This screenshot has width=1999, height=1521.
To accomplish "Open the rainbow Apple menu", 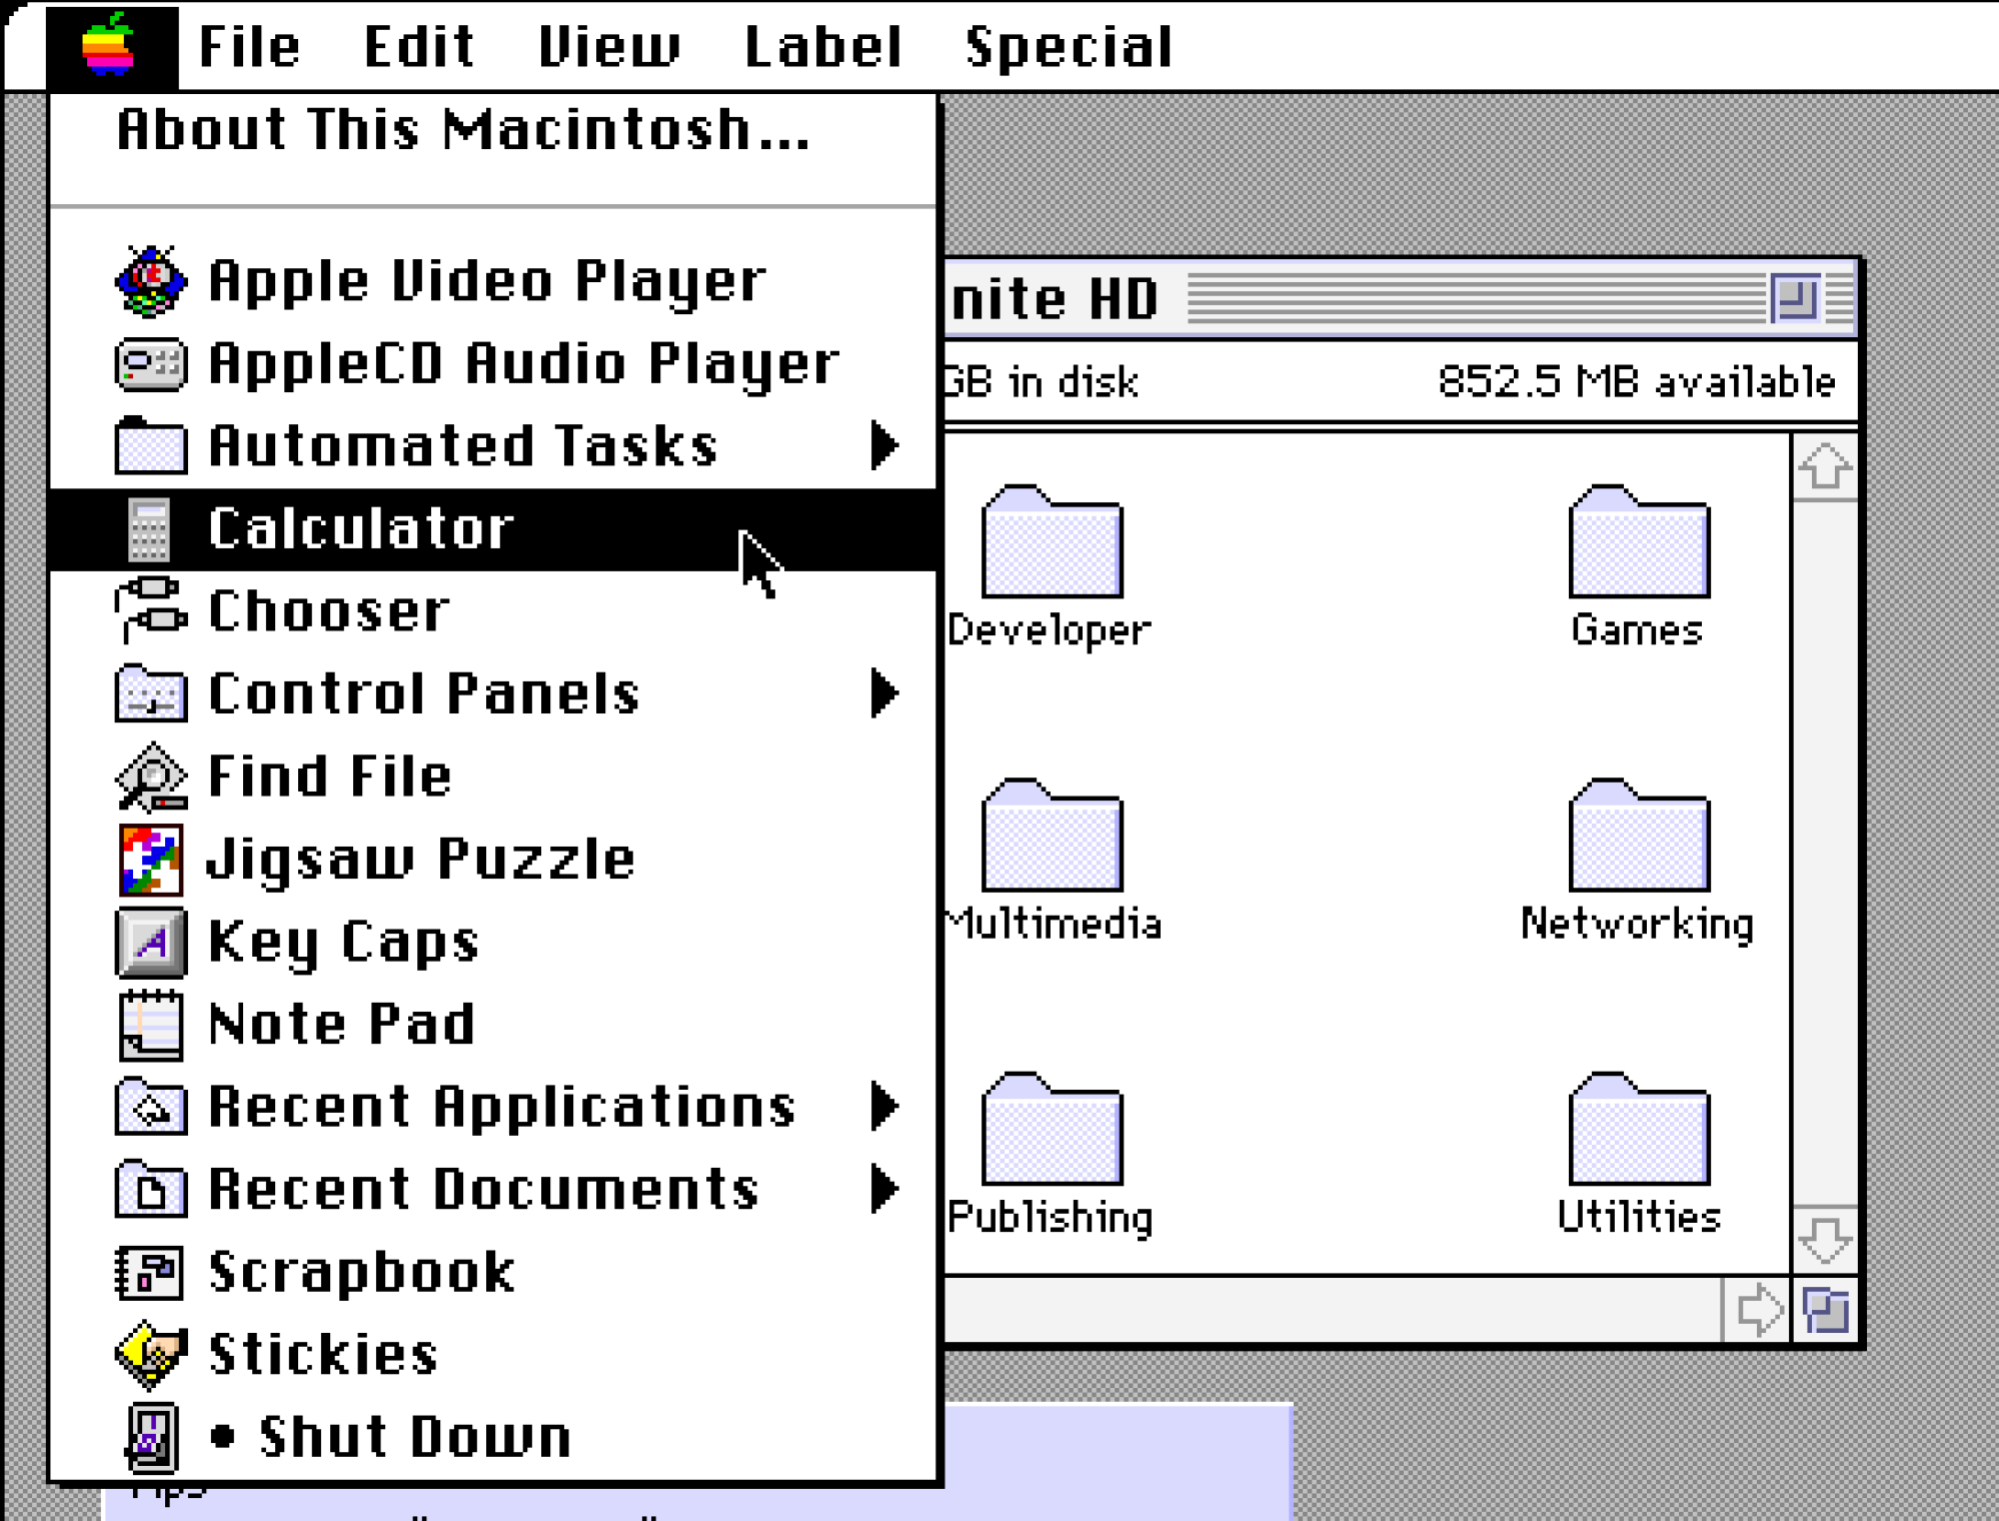I will click(x=111, y=46).
